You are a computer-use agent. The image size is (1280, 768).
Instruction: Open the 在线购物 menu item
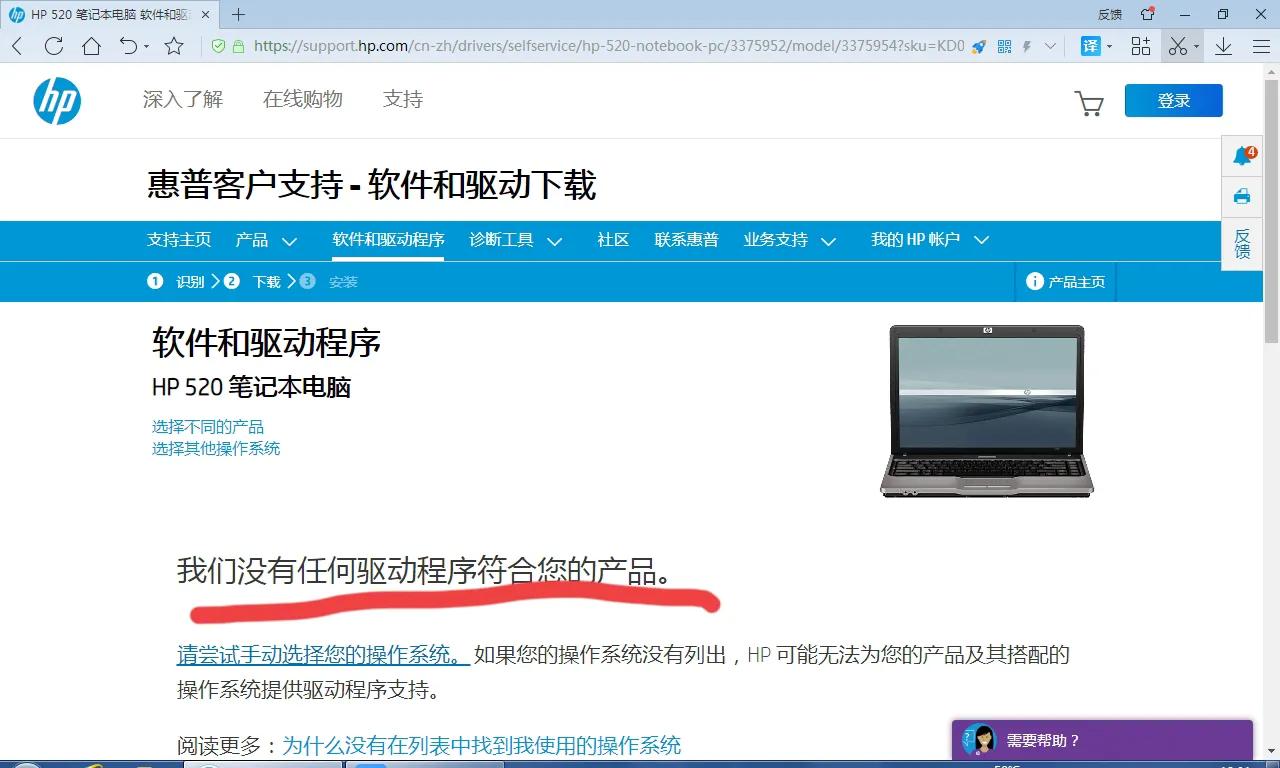pos(302,100)
